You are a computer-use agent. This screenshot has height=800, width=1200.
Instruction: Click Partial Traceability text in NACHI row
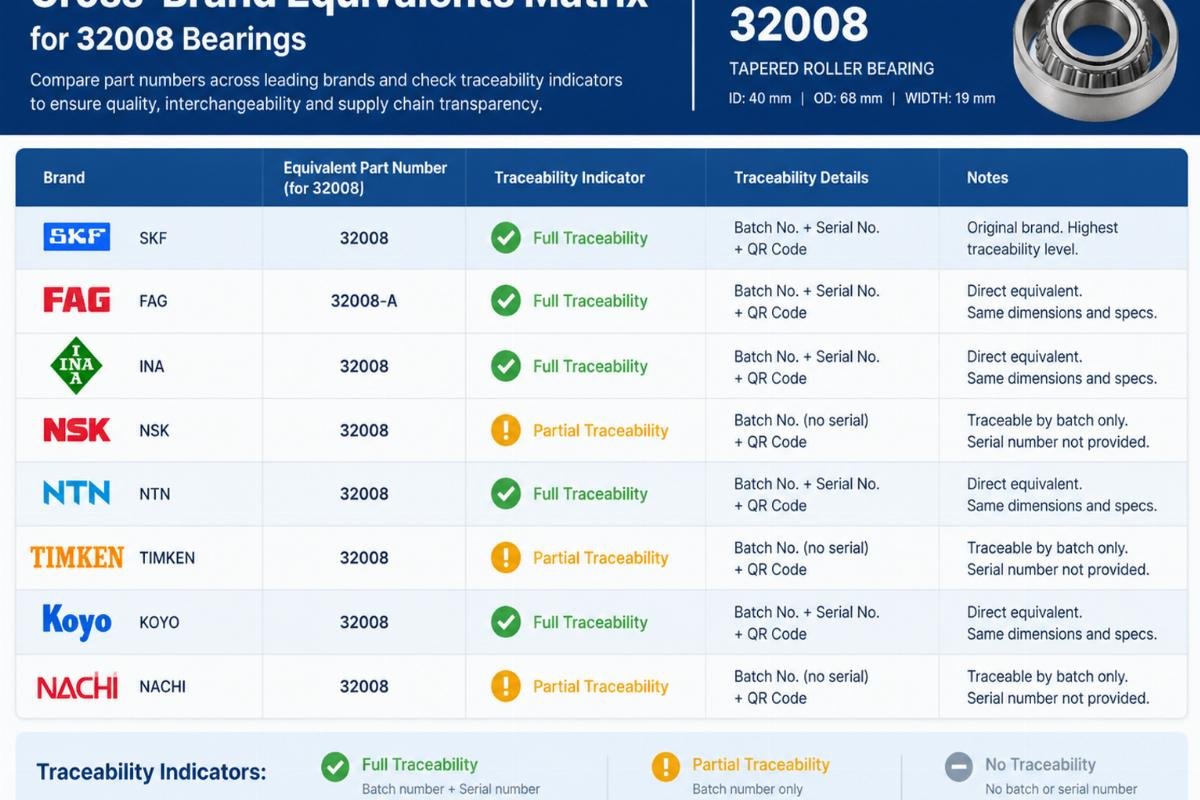coord(600,686)
